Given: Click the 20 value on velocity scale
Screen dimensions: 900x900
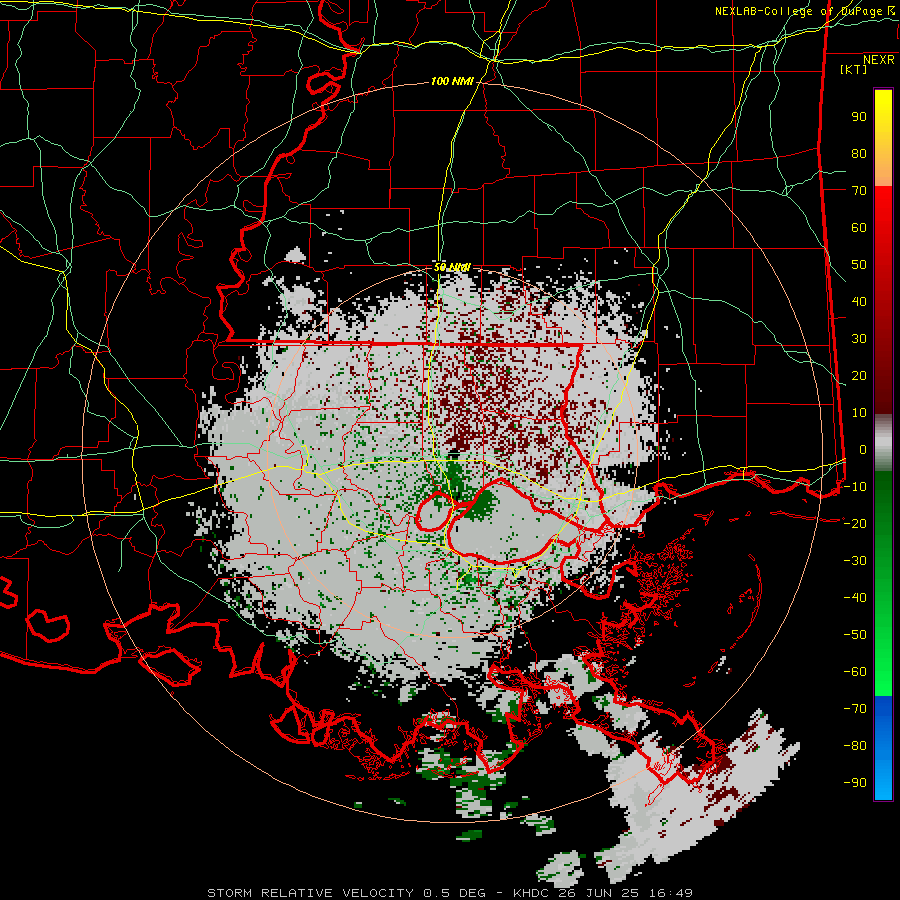Looking at the screenshot, I should 859,375.
